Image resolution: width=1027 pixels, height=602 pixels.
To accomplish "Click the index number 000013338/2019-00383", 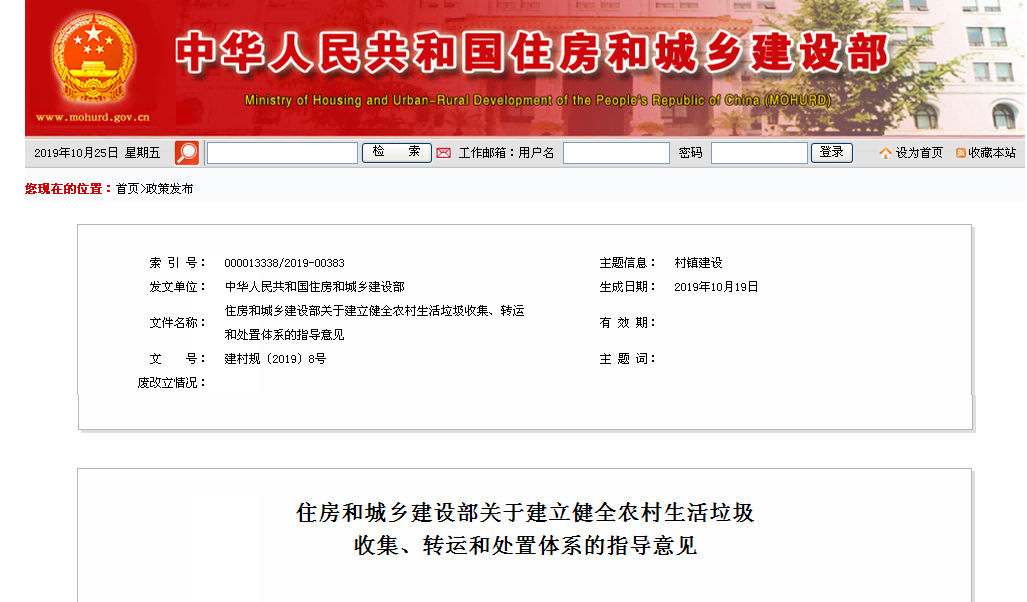I will tap(284, 263).
